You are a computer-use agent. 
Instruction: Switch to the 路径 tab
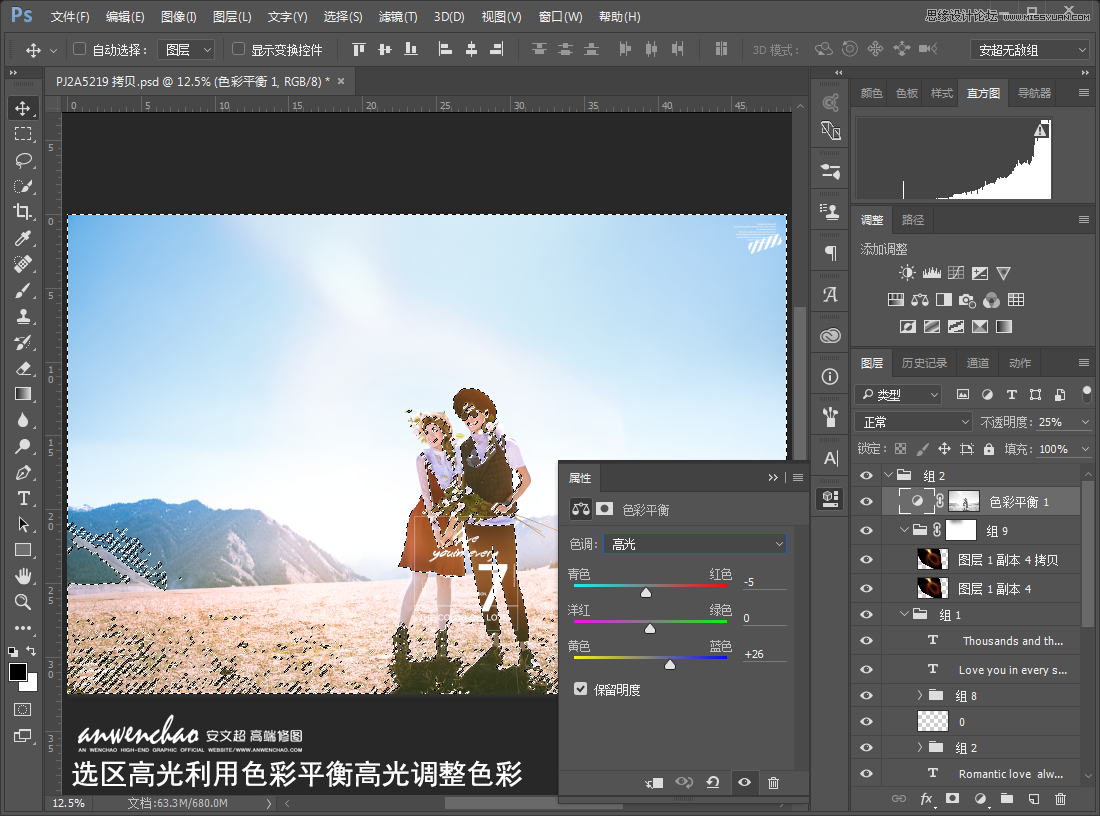click(912, 220)
